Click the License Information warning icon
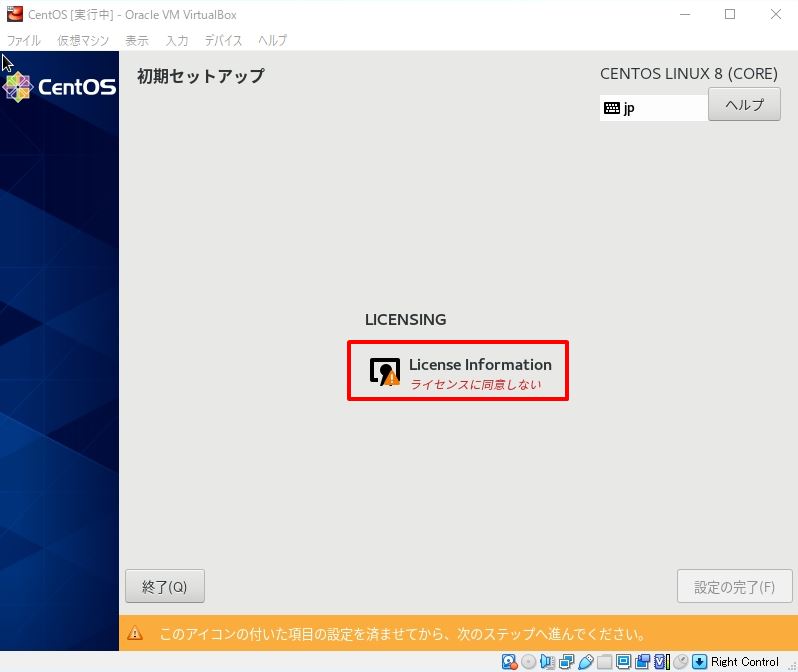798x672 pixels. pyautogui.click(x=385, y=372)
